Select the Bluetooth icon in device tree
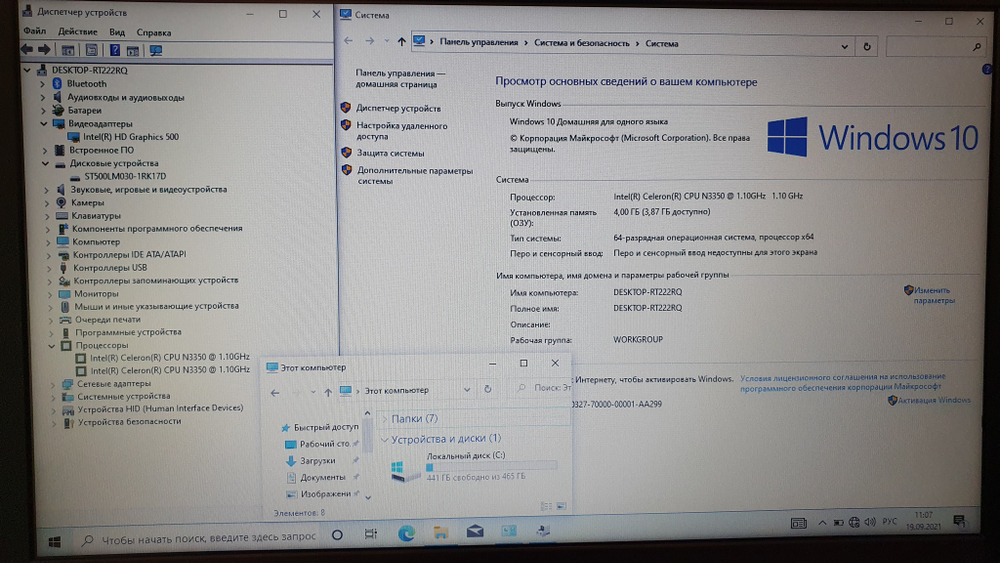 pyautogui.click(x=57, y=84)
